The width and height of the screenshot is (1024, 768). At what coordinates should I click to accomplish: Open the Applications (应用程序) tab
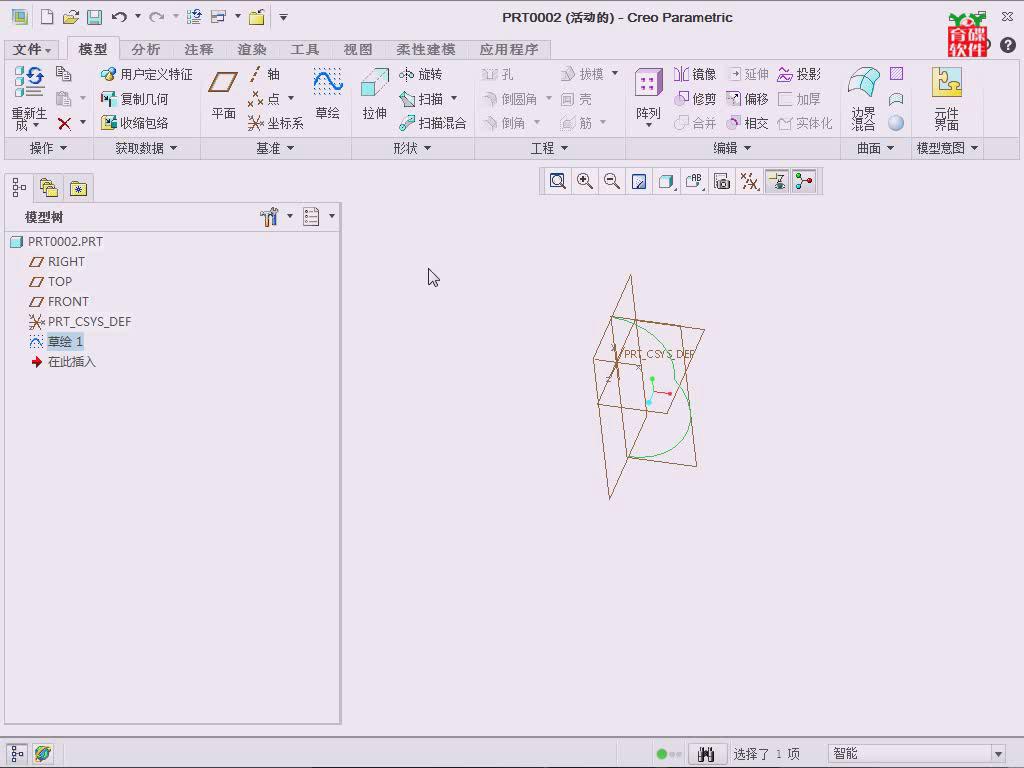[509, 49]
